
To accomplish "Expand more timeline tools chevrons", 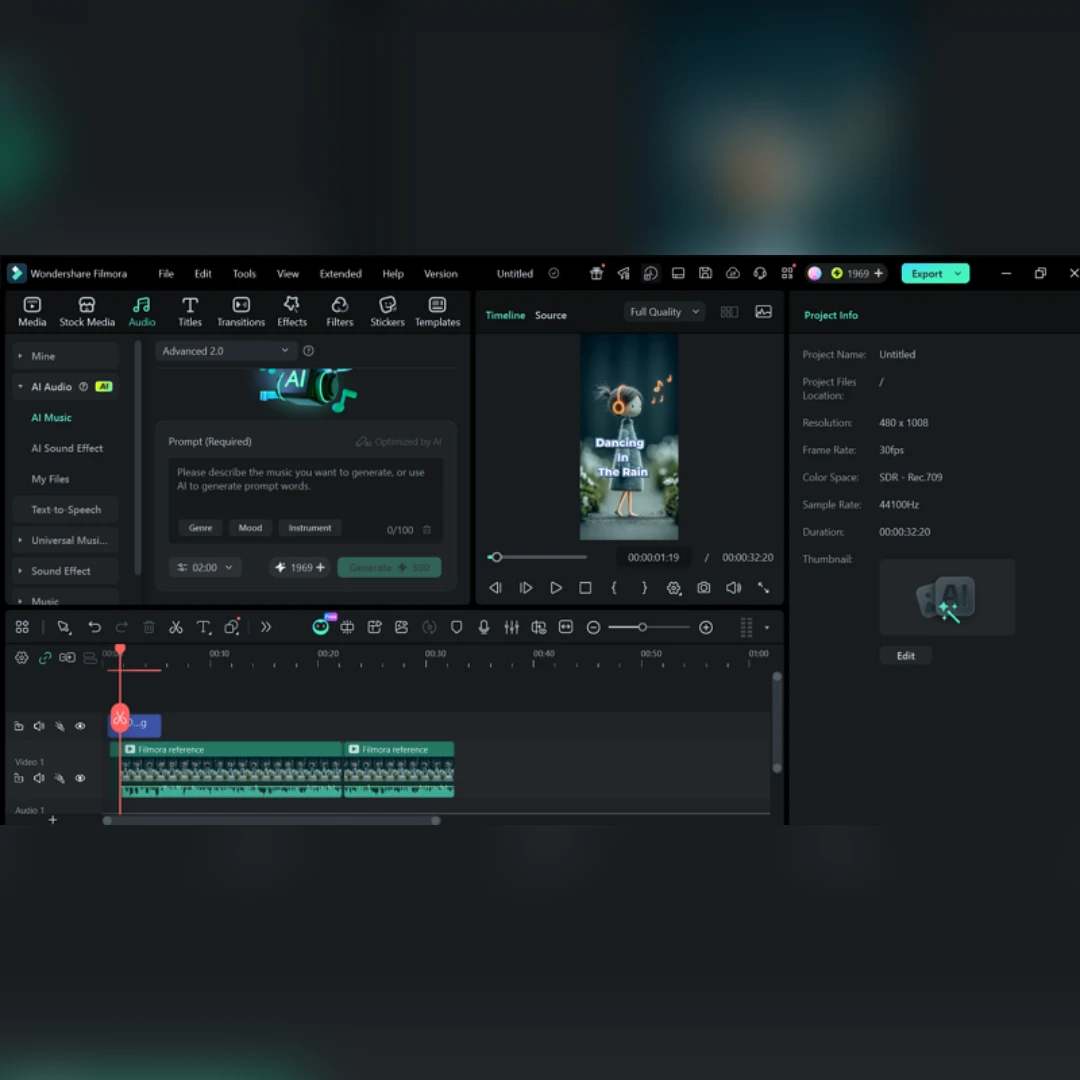I will [x=266, y=627].
